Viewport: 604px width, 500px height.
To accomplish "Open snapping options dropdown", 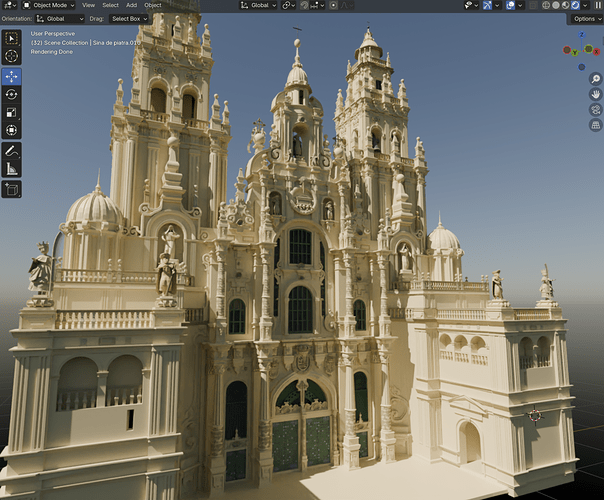I will click(x=318, y=5).
